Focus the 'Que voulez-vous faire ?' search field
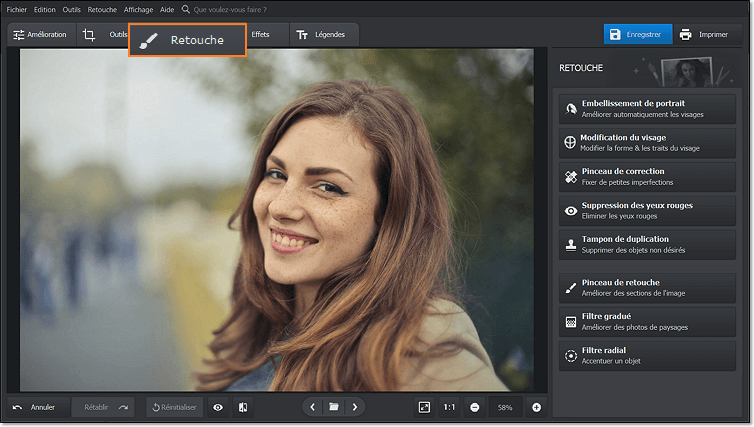 [230, 10]
